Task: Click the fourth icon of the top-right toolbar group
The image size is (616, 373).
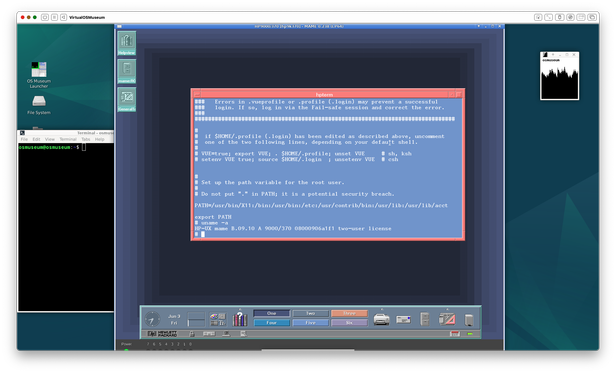Action: coord(570,17)
